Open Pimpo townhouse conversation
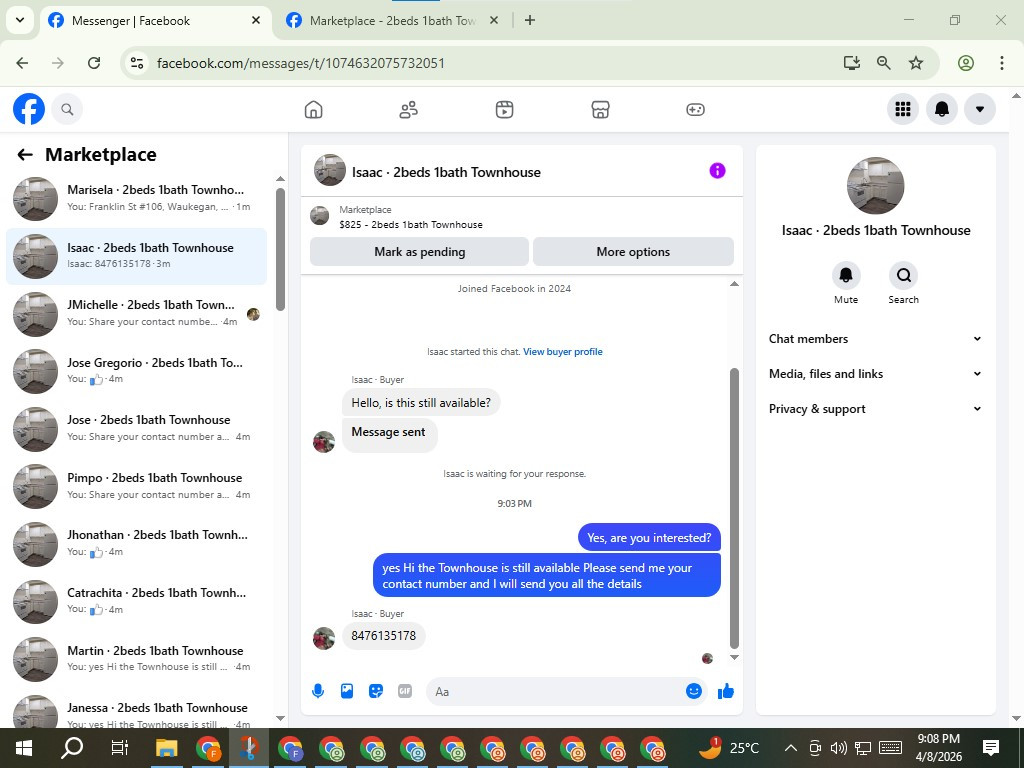 [136, 487]
